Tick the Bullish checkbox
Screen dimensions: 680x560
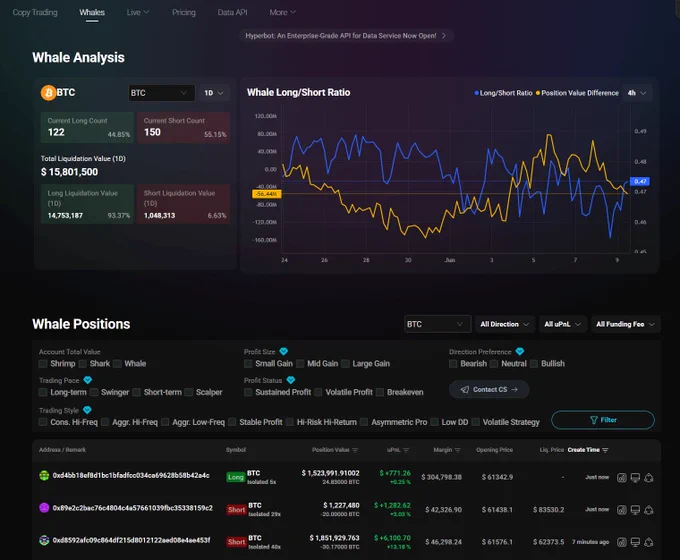pos(534,364)
